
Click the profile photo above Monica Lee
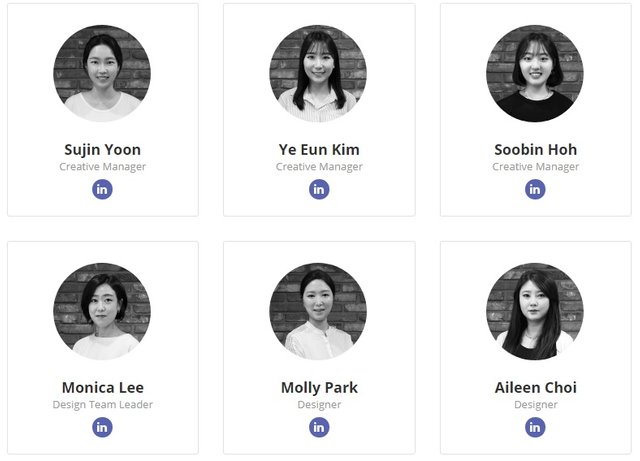102,311
